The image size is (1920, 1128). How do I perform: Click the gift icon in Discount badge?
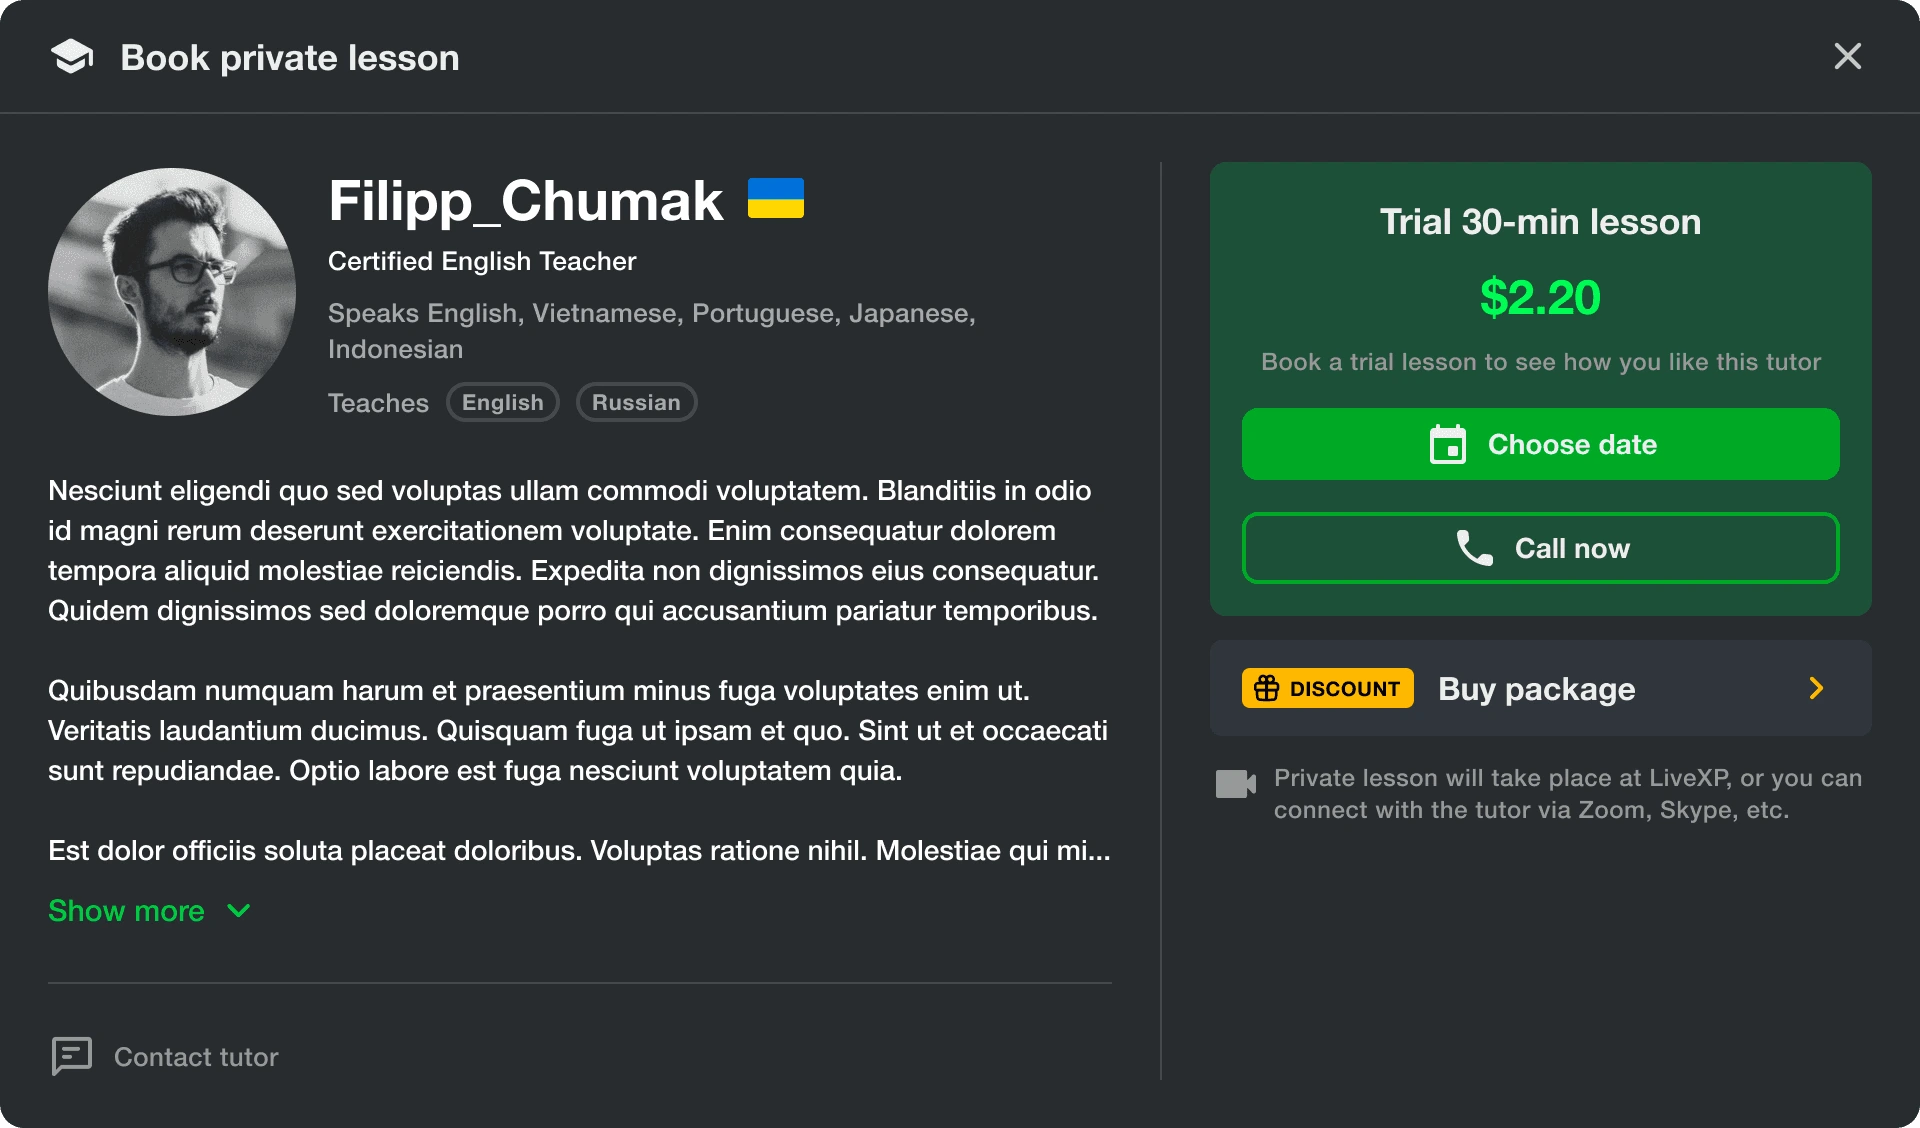click(x=1267, y=688)
